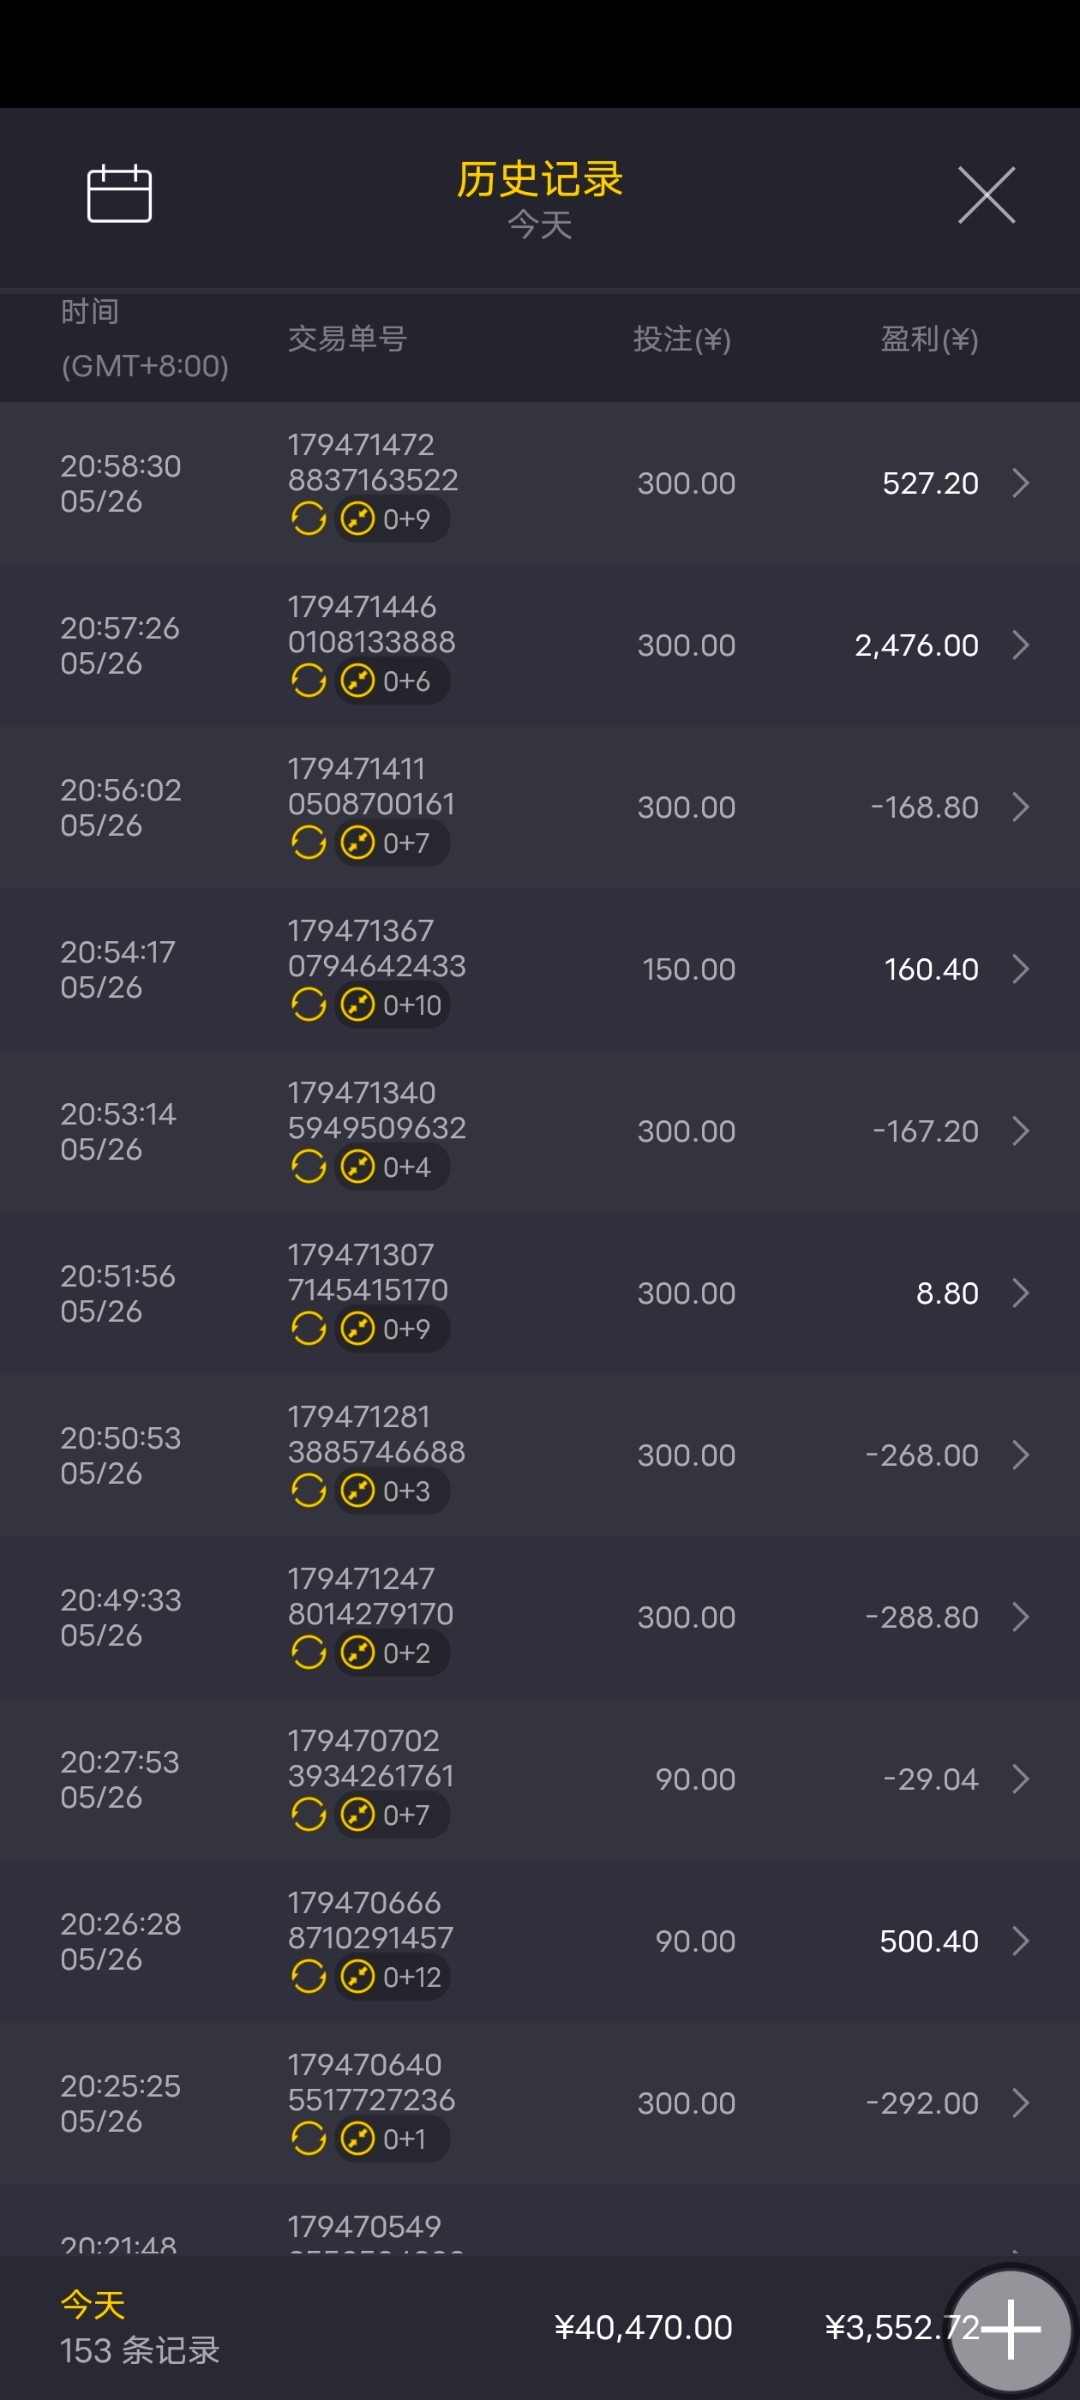Expand the -292.00 record chevron
1080x2400 pixels.
pos(1020,2103)
